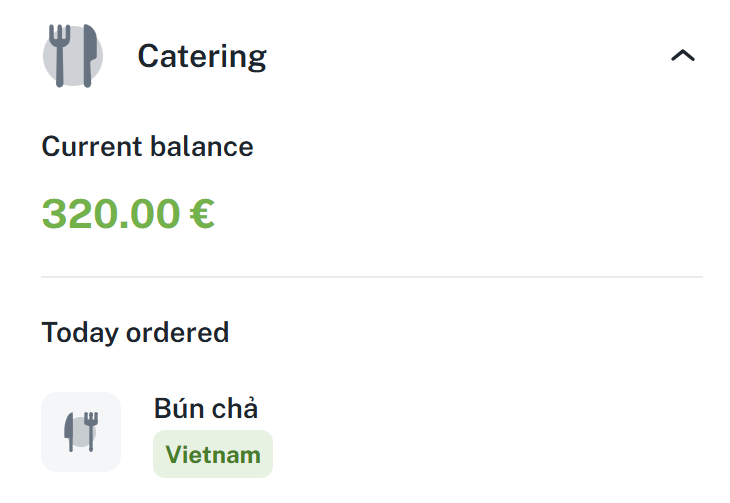The height and width of the screenshot is (503, 730).
Task: Click the small cutlery icon beside Bún chả
Action: (x=81, y=431)
